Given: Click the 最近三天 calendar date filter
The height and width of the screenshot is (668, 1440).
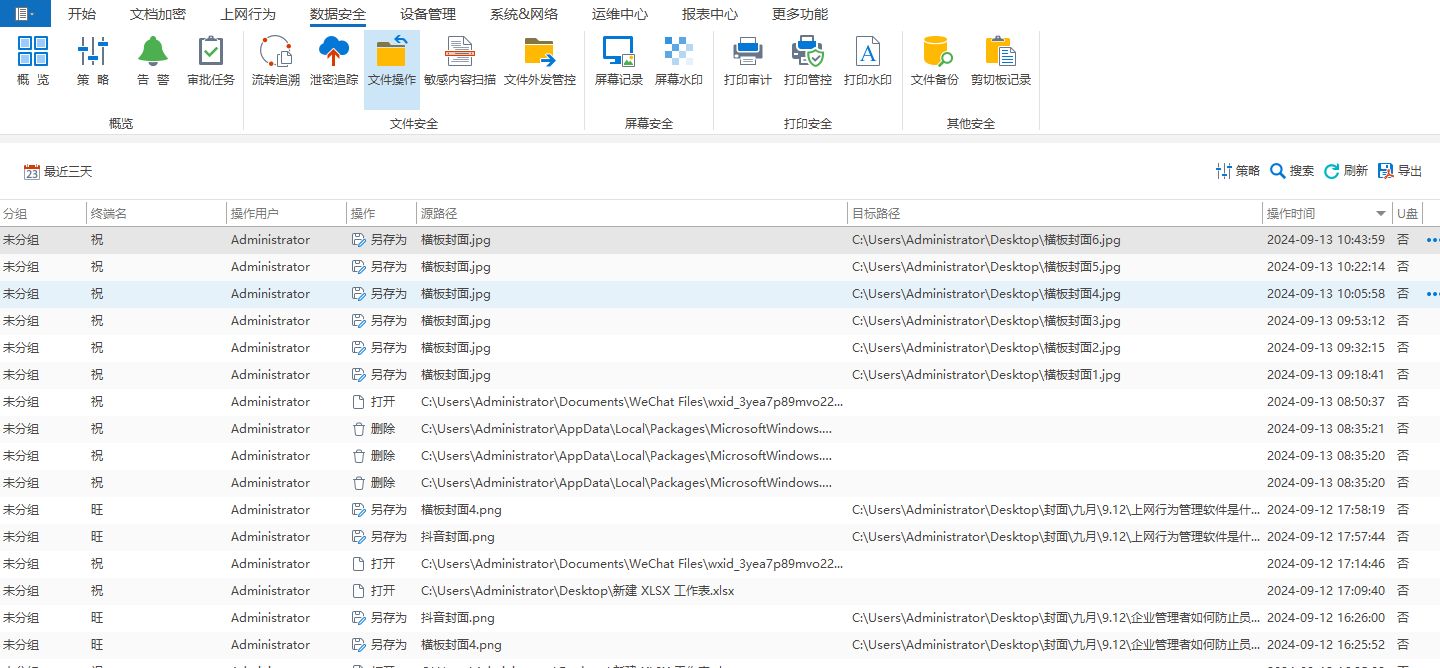Looking at the screenshot, I should tap(58, 172).
